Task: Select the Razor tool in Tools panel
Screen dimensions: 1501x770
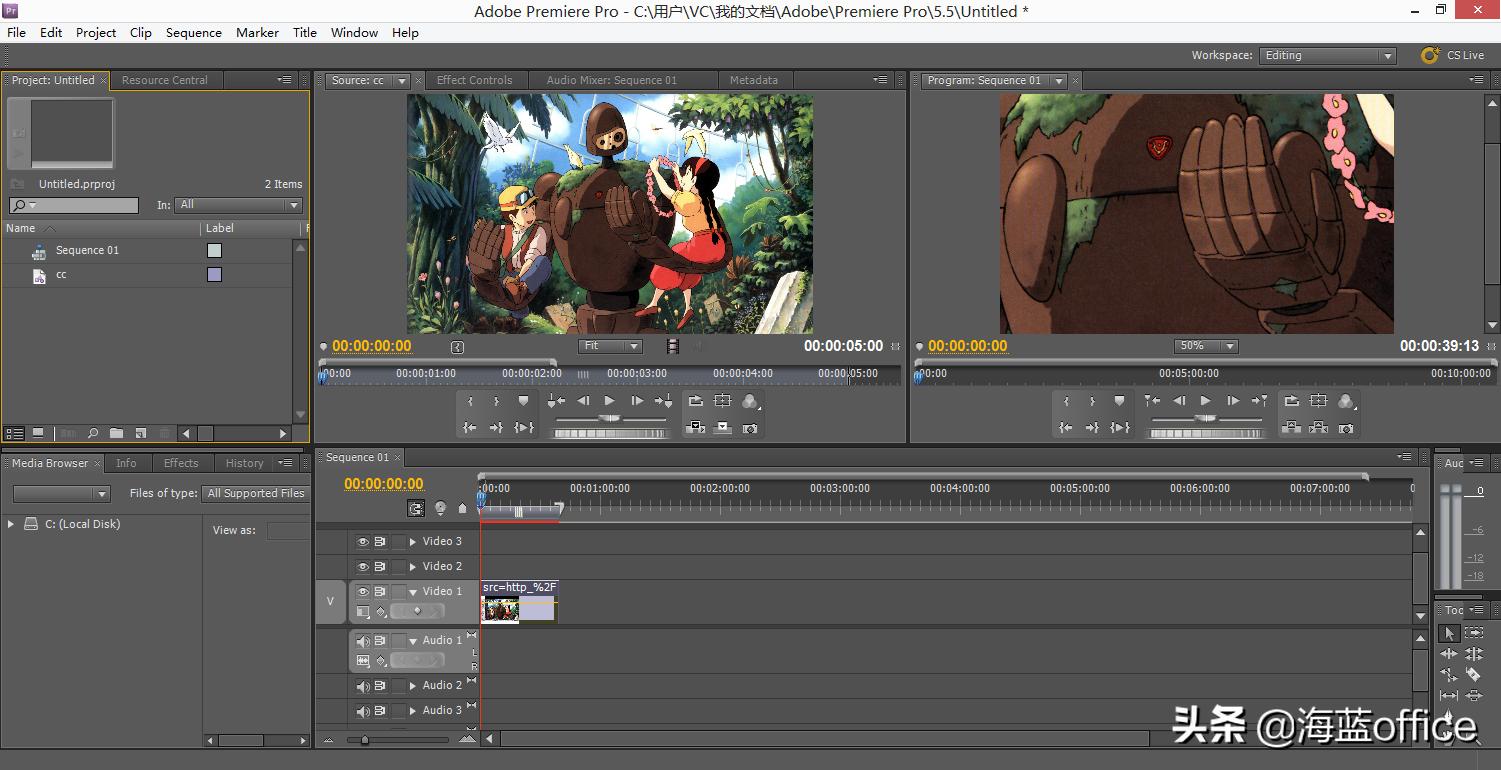Action: point(1473,675)
